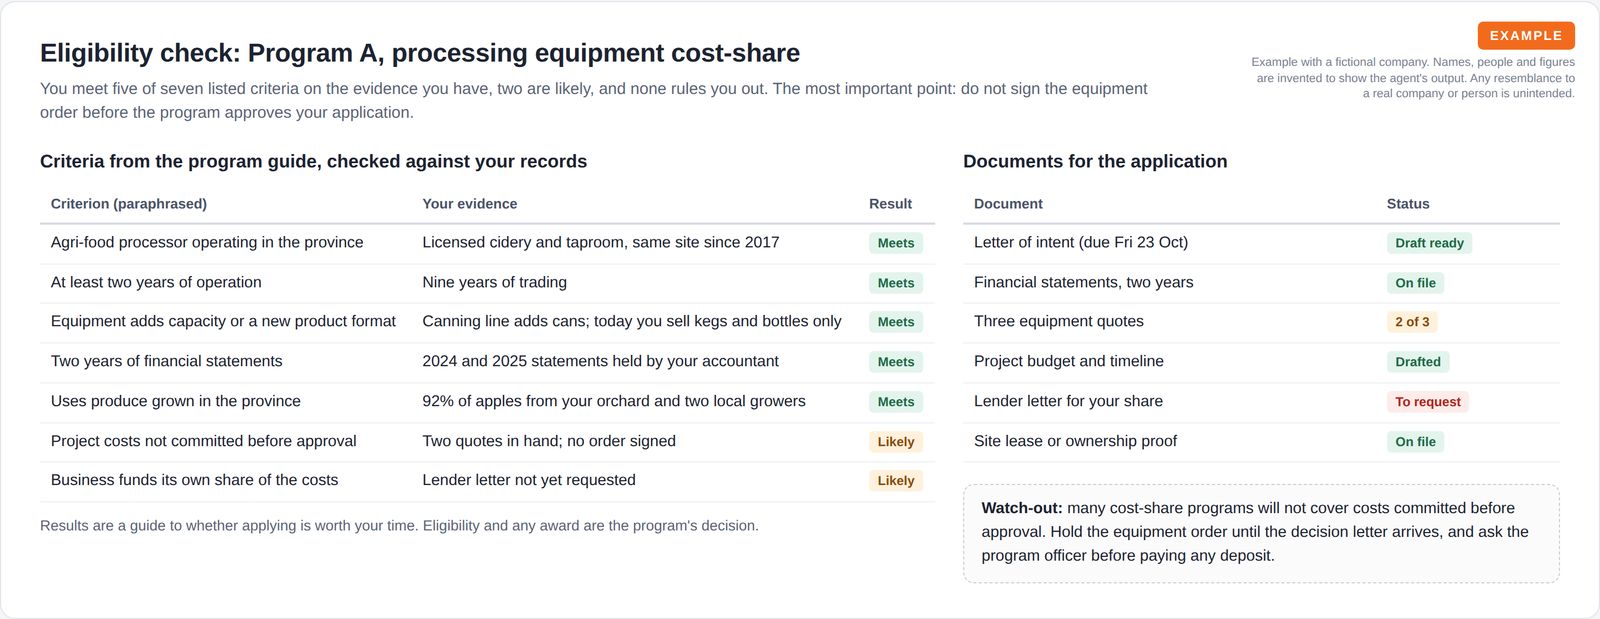Viewport: 1600px width, 619px height.
Task: Select 'Agri-food processor operating in the province' criterion
Action: click(207, 242)
